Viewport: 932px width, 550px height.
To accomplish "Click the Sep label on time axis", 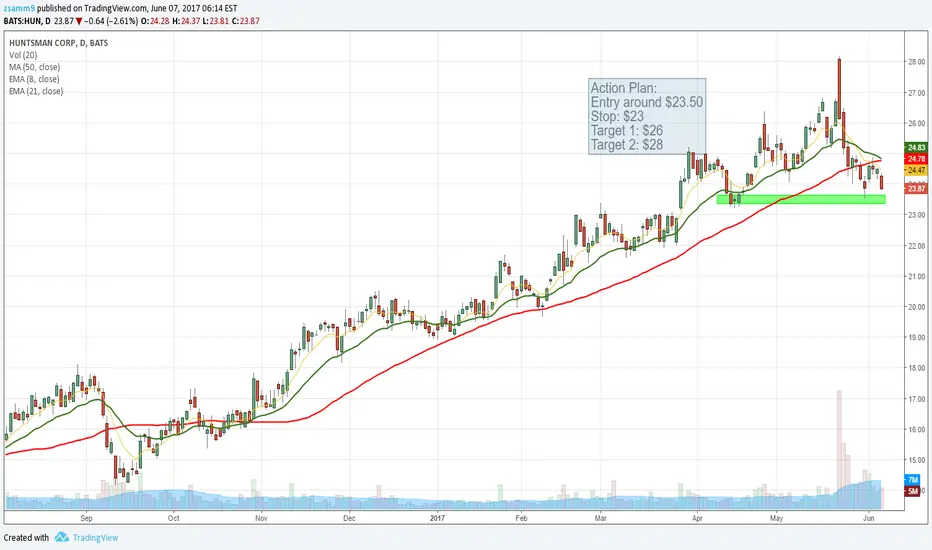I will [x=86, y=518].
